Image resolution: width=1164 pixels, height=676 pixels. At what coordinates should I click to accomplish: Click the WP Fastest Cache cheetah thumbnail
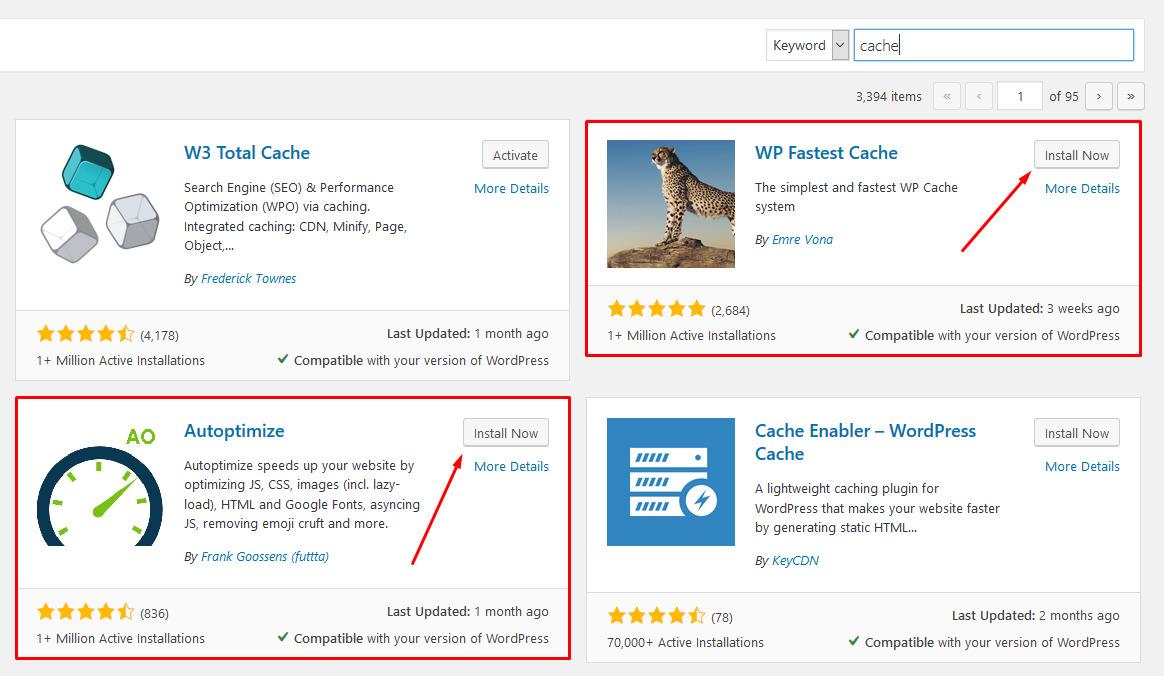[x=671, y=204]
